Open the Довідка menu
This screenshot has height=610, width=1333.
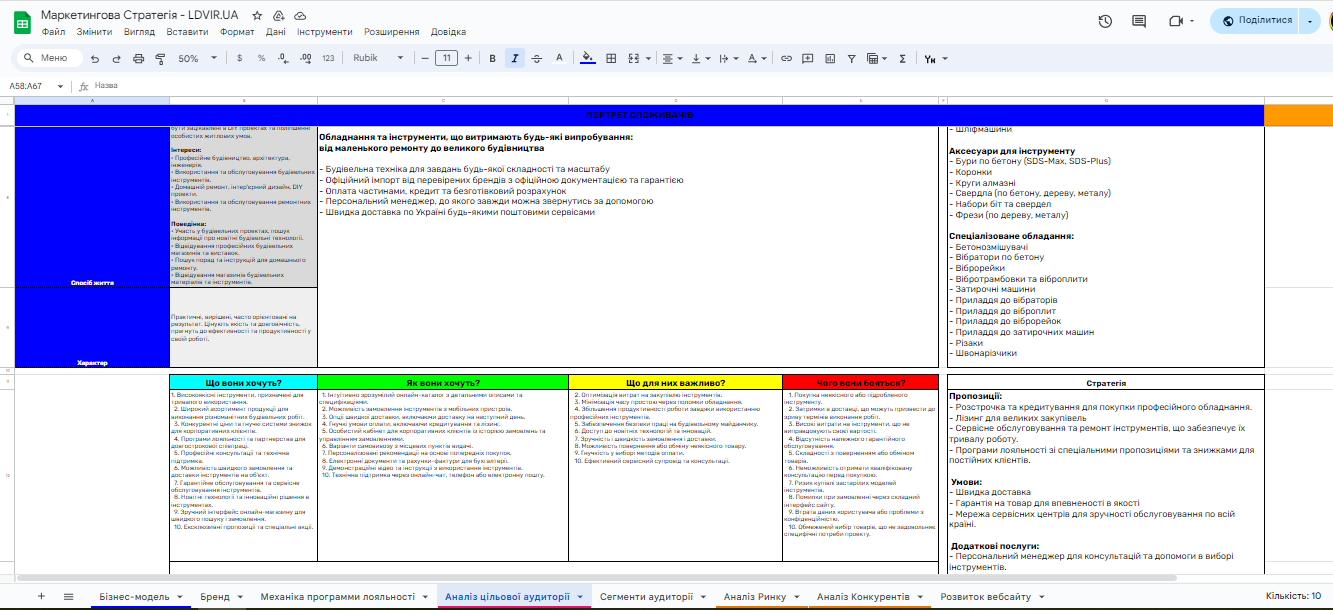coord(449,32)
